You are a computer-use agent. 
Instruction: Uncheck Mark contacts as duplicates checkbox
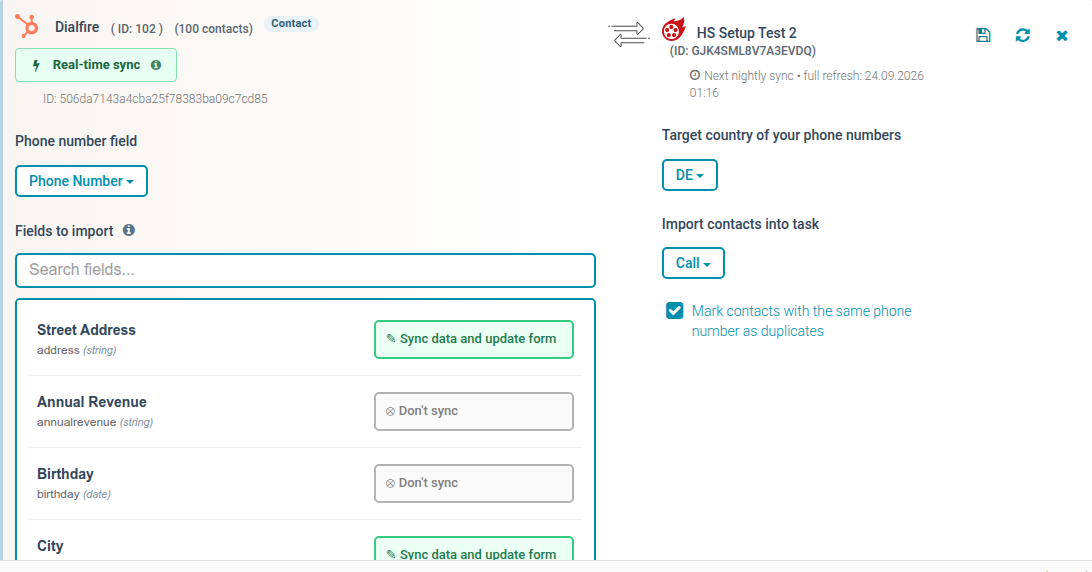674,311
